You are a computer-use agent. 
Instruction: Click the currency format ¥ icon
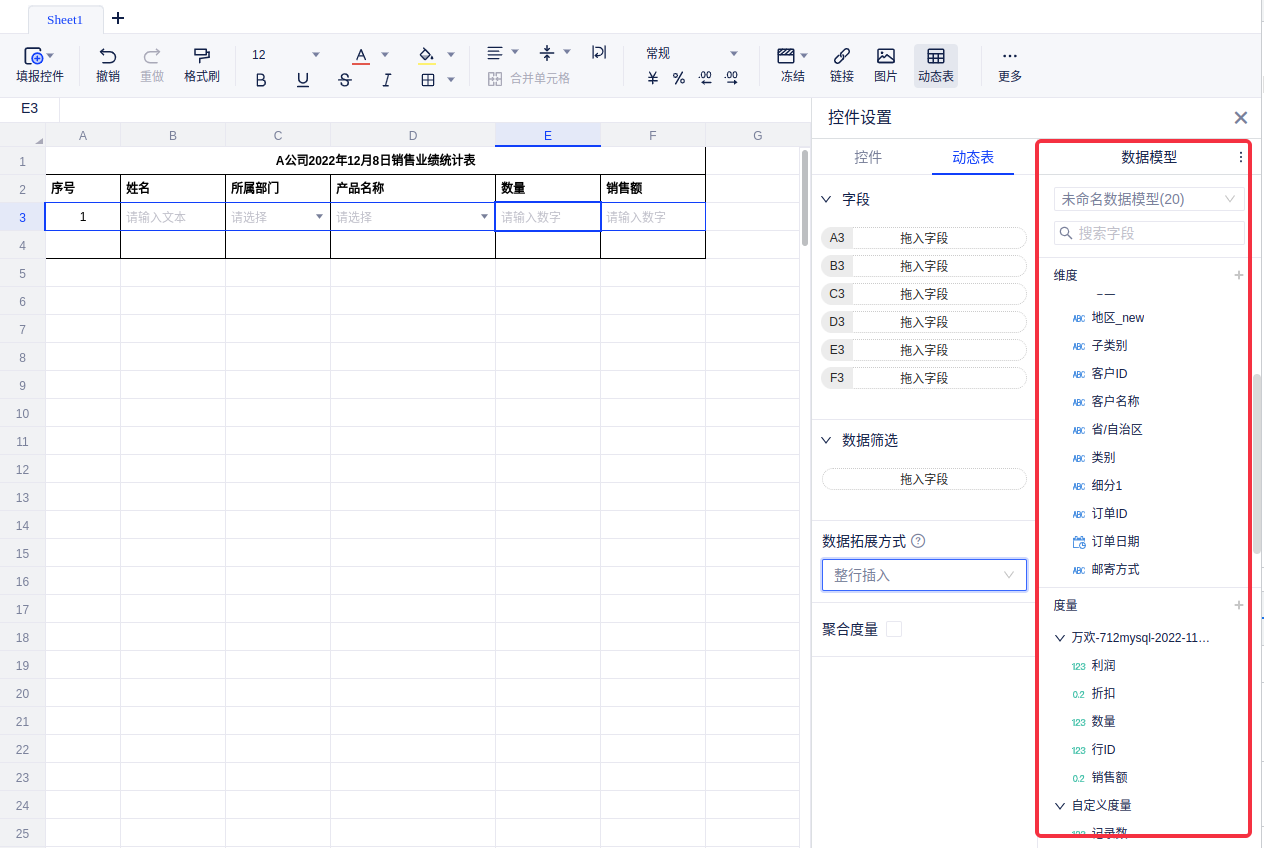[x=653, y=79]
